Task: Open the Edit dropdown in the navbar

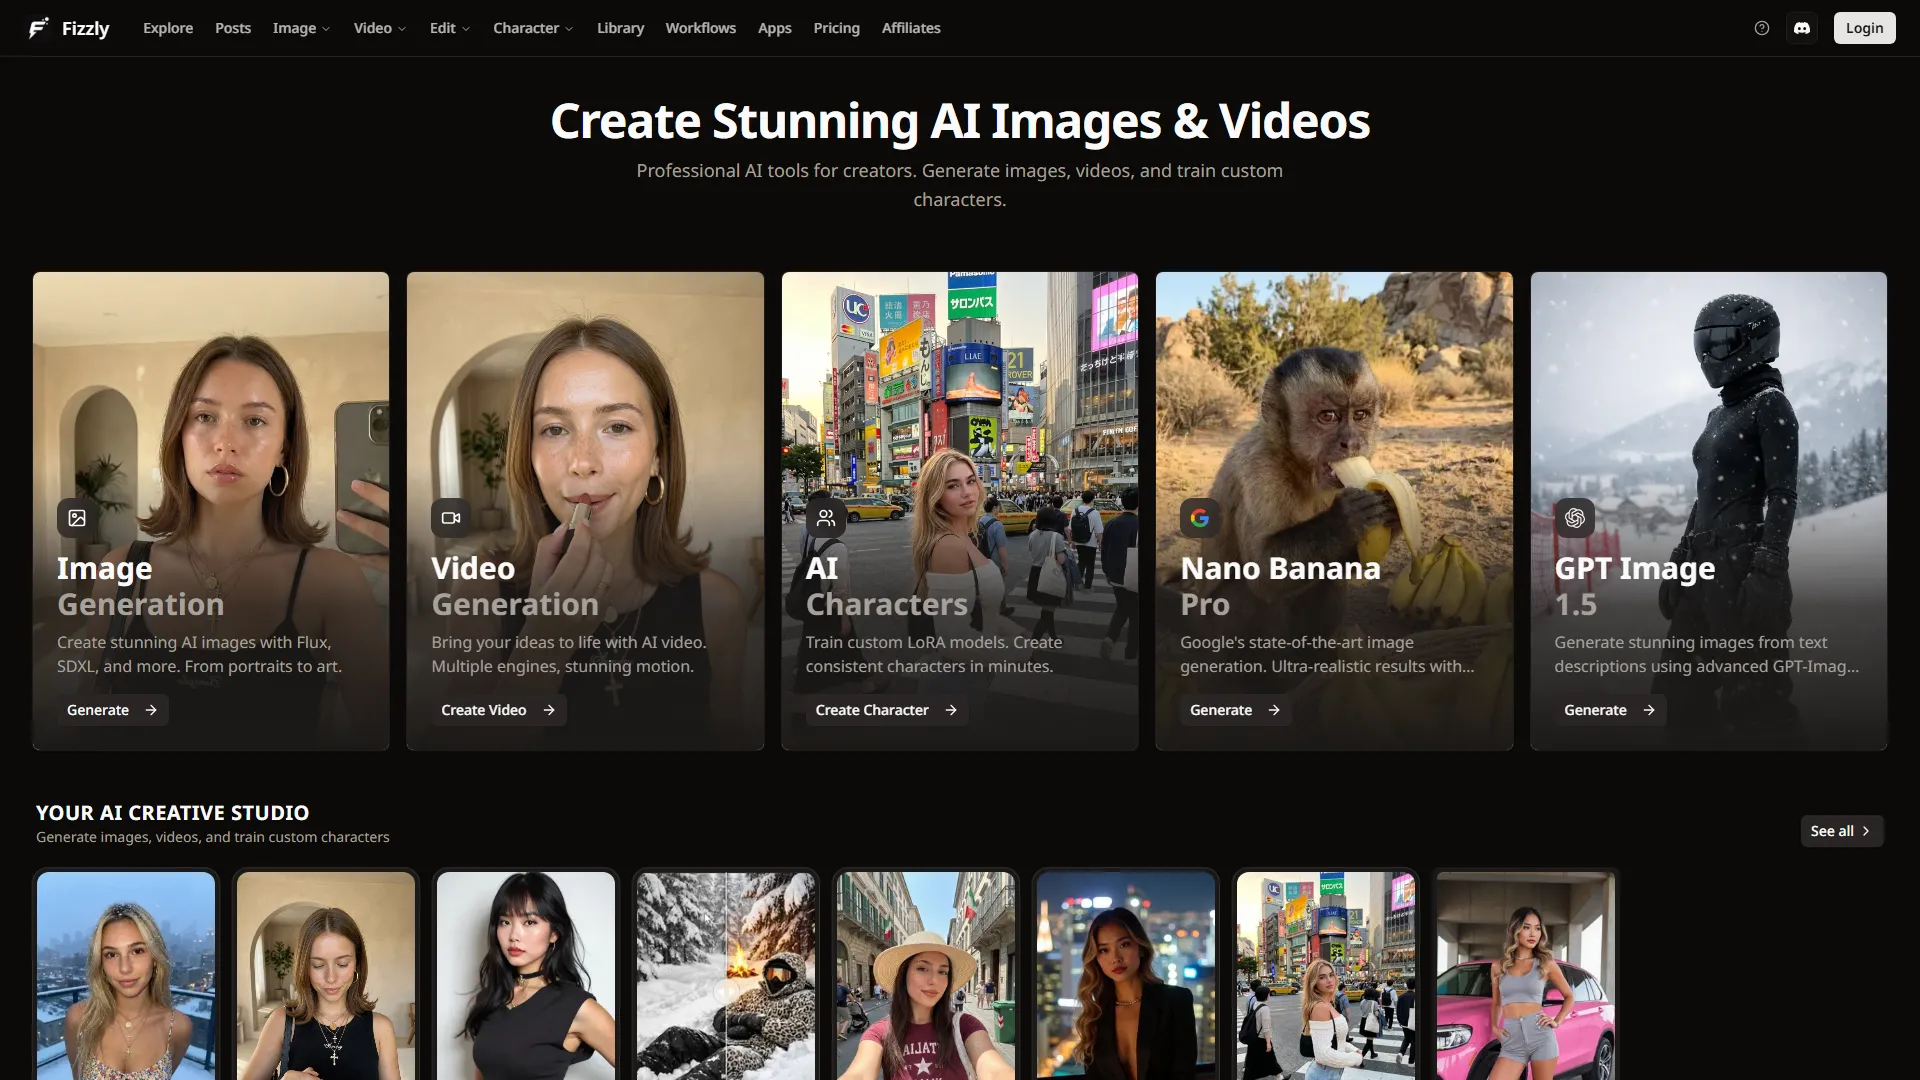Action: pyautogui.click(x=449, y=28)
